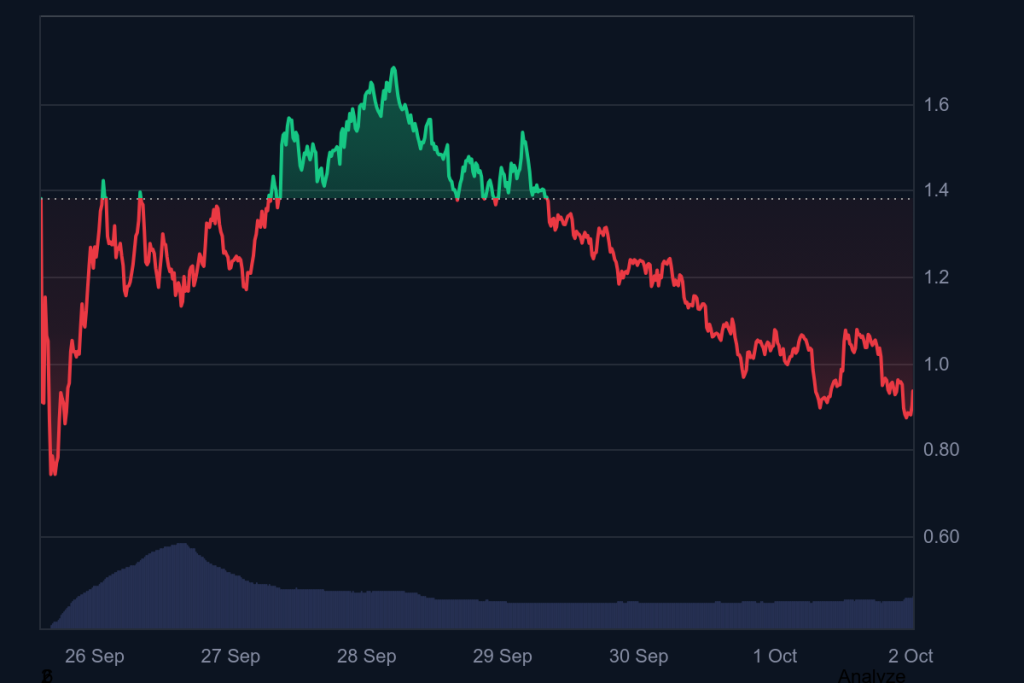This screenshot has width=1024, height=683.
Task: Click the partially hidden icon at bottom-left corner
Action: click(x=46, y=677)
